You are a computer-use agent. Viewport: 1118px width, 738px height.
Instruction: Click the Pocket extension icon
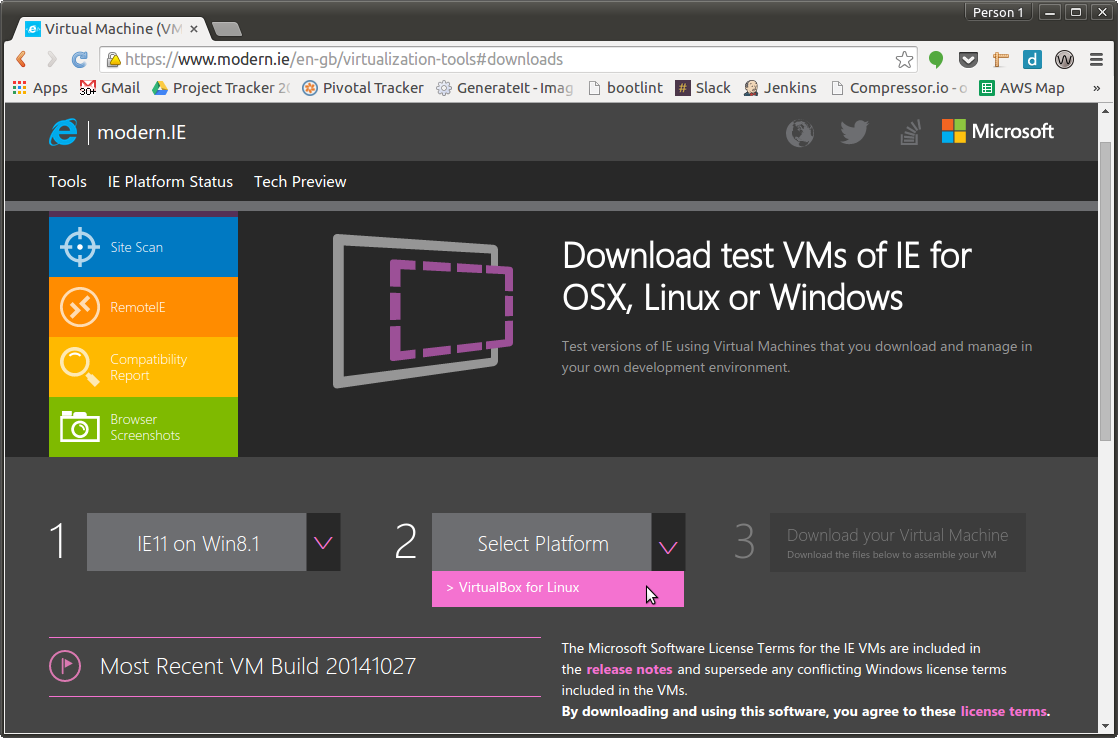click(x=968, y=60)
